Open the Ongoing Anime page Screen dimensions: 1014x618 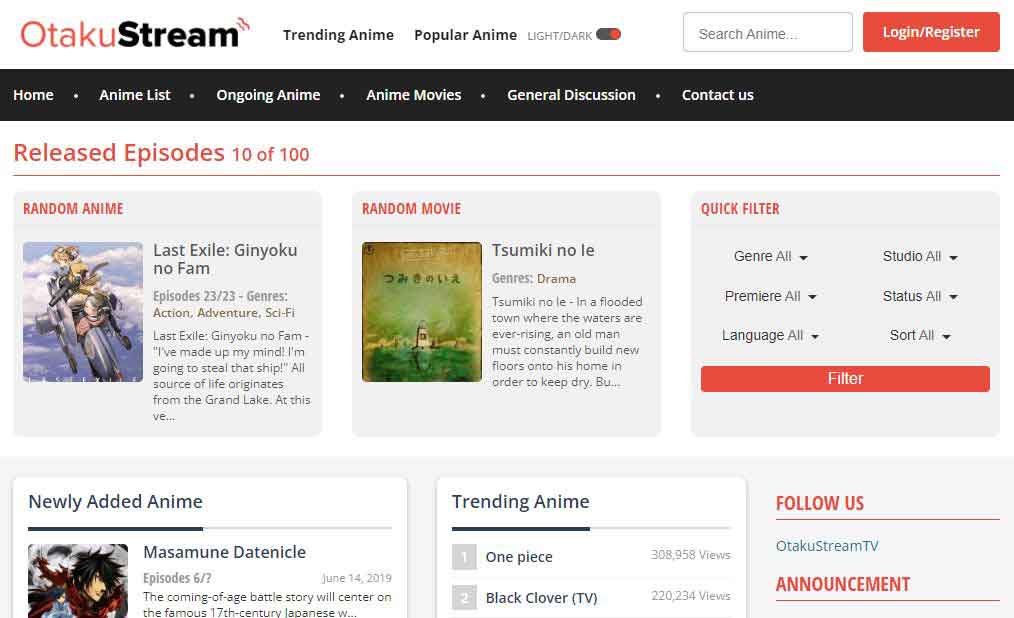[268, 95]
